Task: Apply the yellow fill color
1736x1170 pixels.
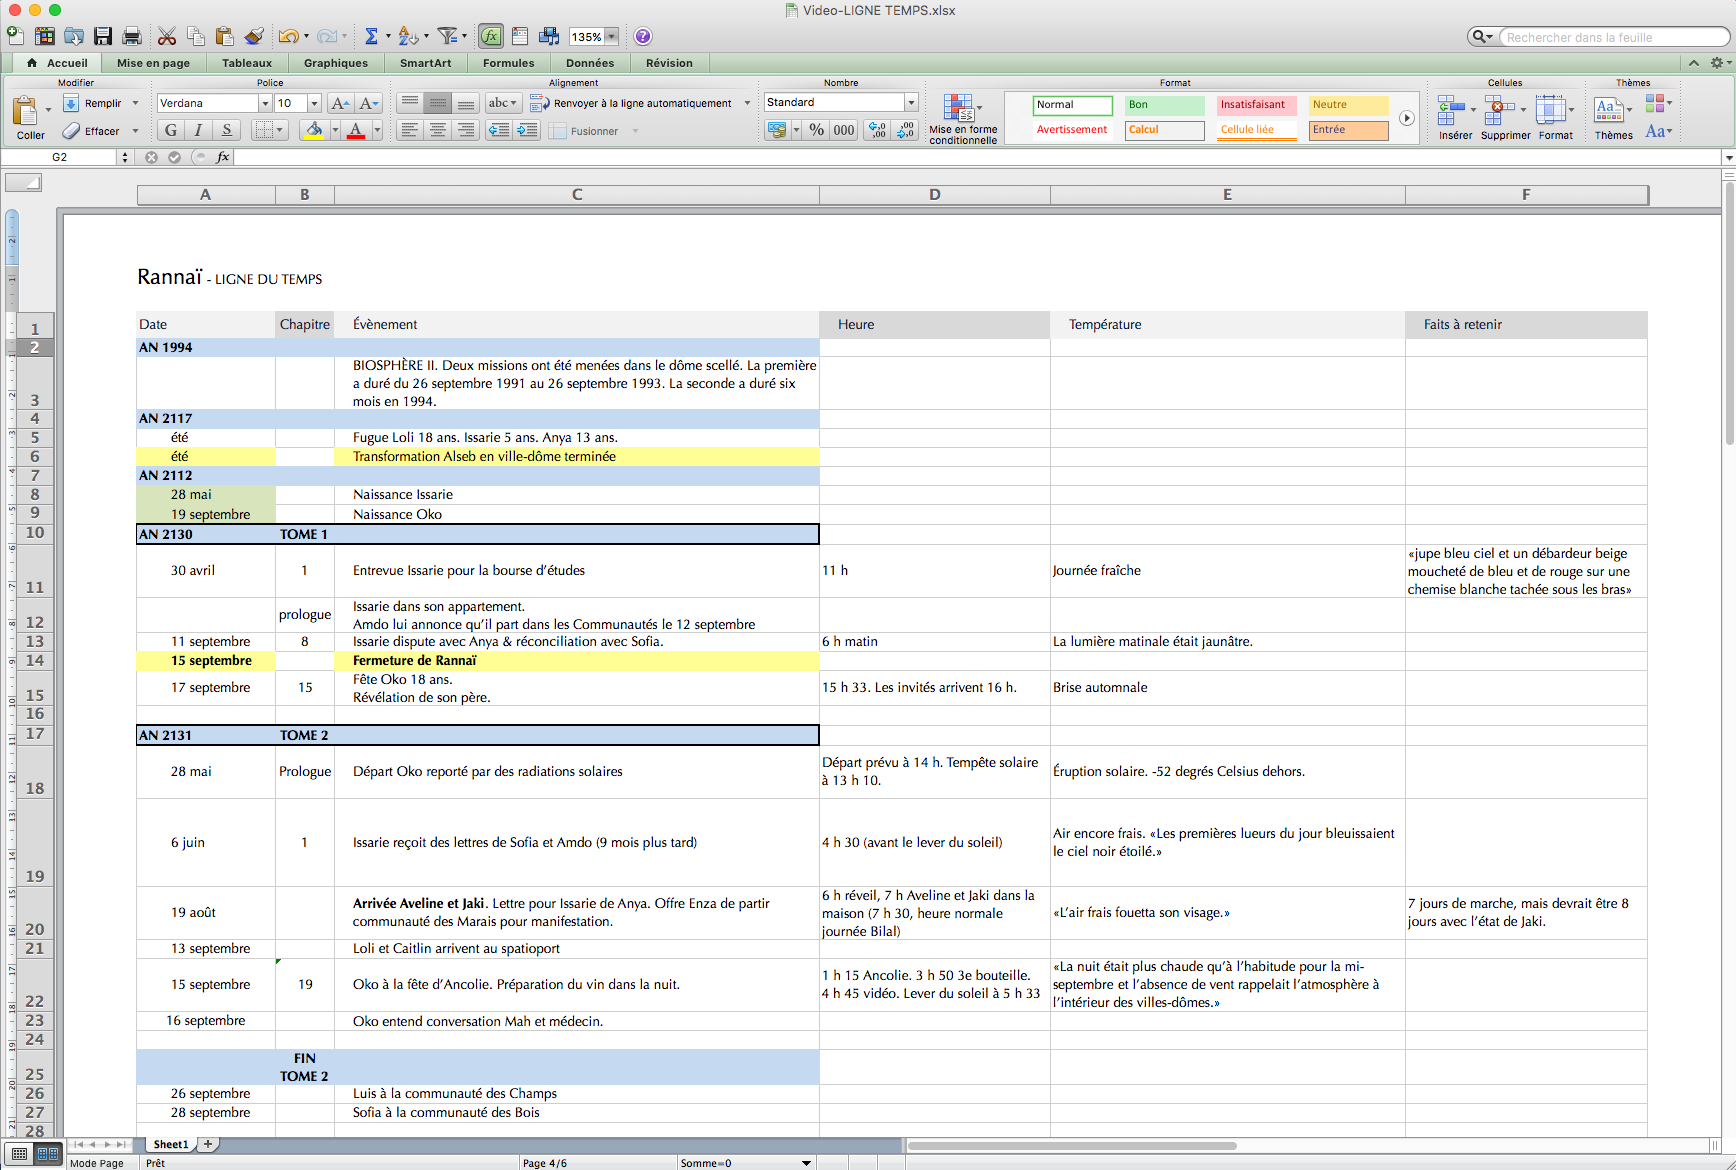Action: coord(314,130)
